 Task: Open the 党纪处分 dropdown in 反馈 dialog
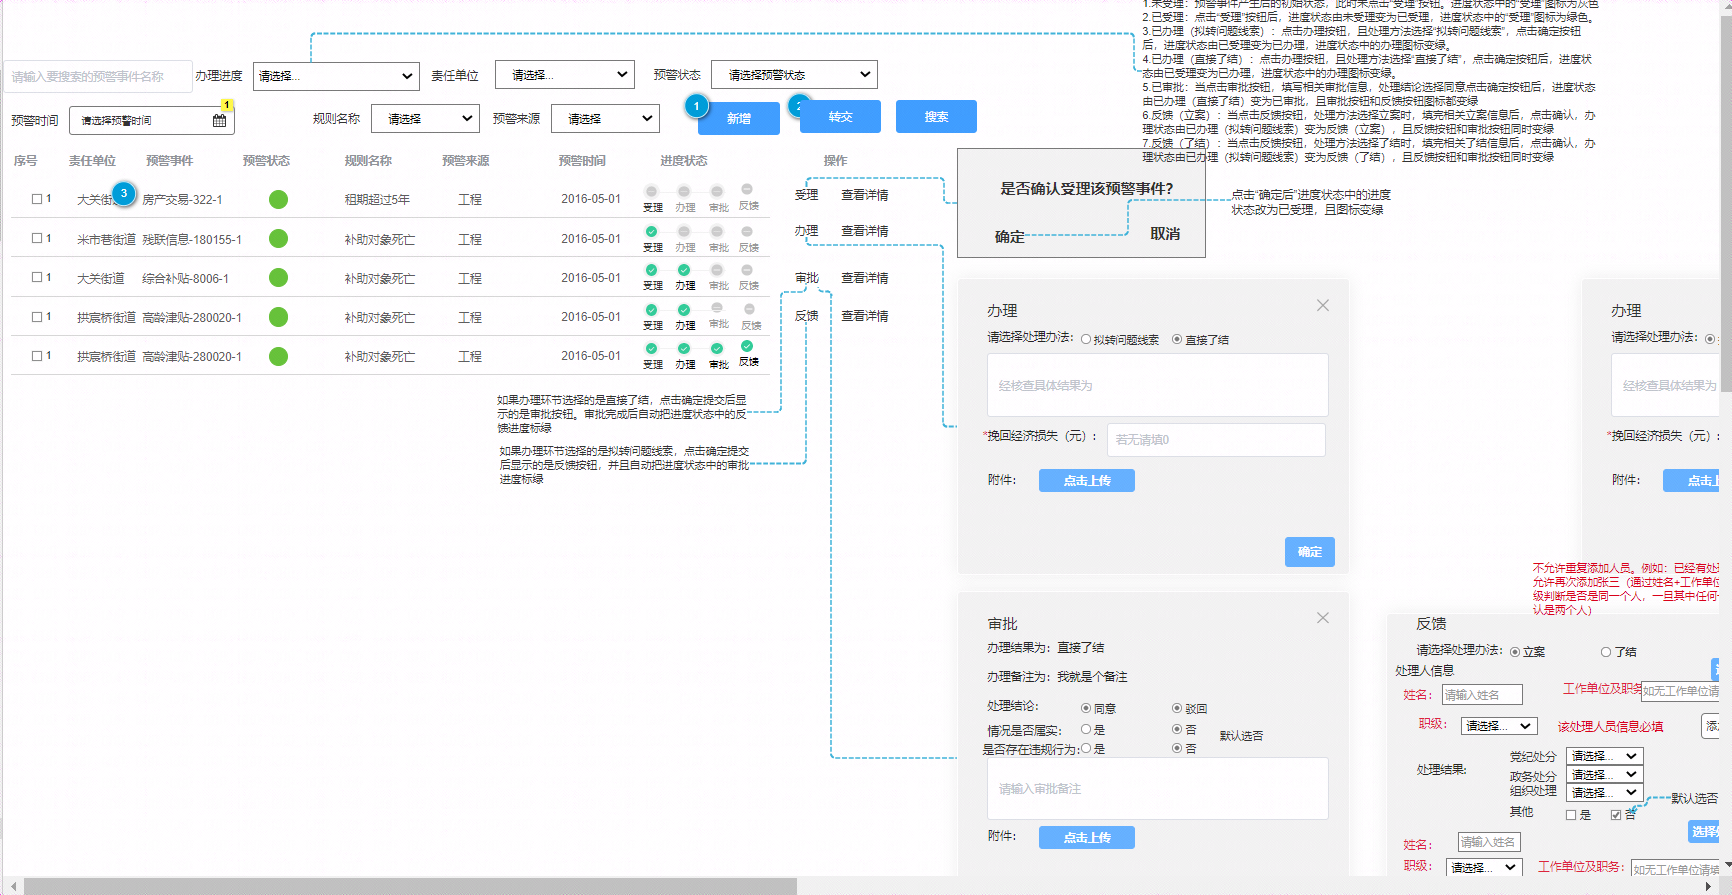[1604, 756]
